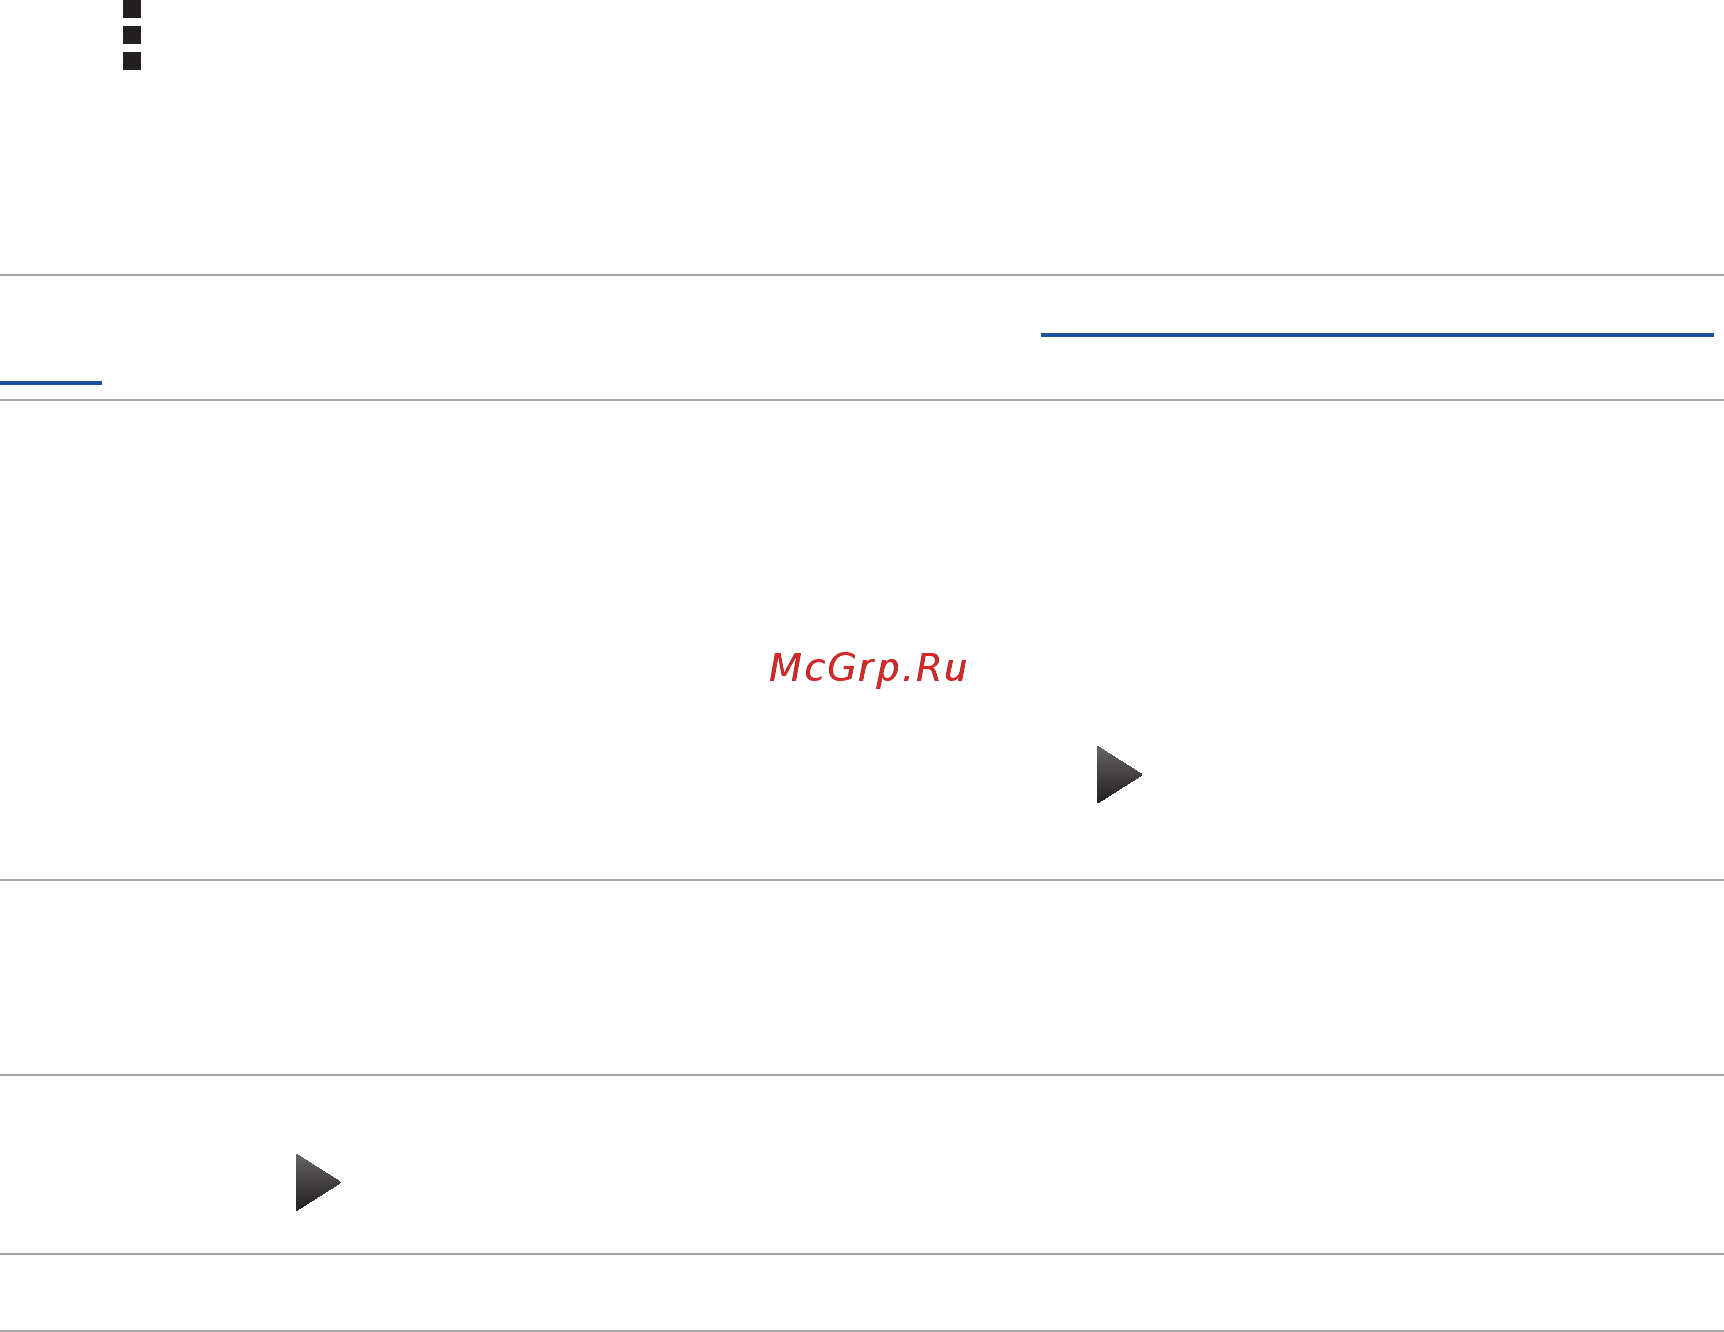This screenshot has width=1724, height=1332.
Task: Click the play triangle in the lower-left row
Action: (x=318, y=1182)
